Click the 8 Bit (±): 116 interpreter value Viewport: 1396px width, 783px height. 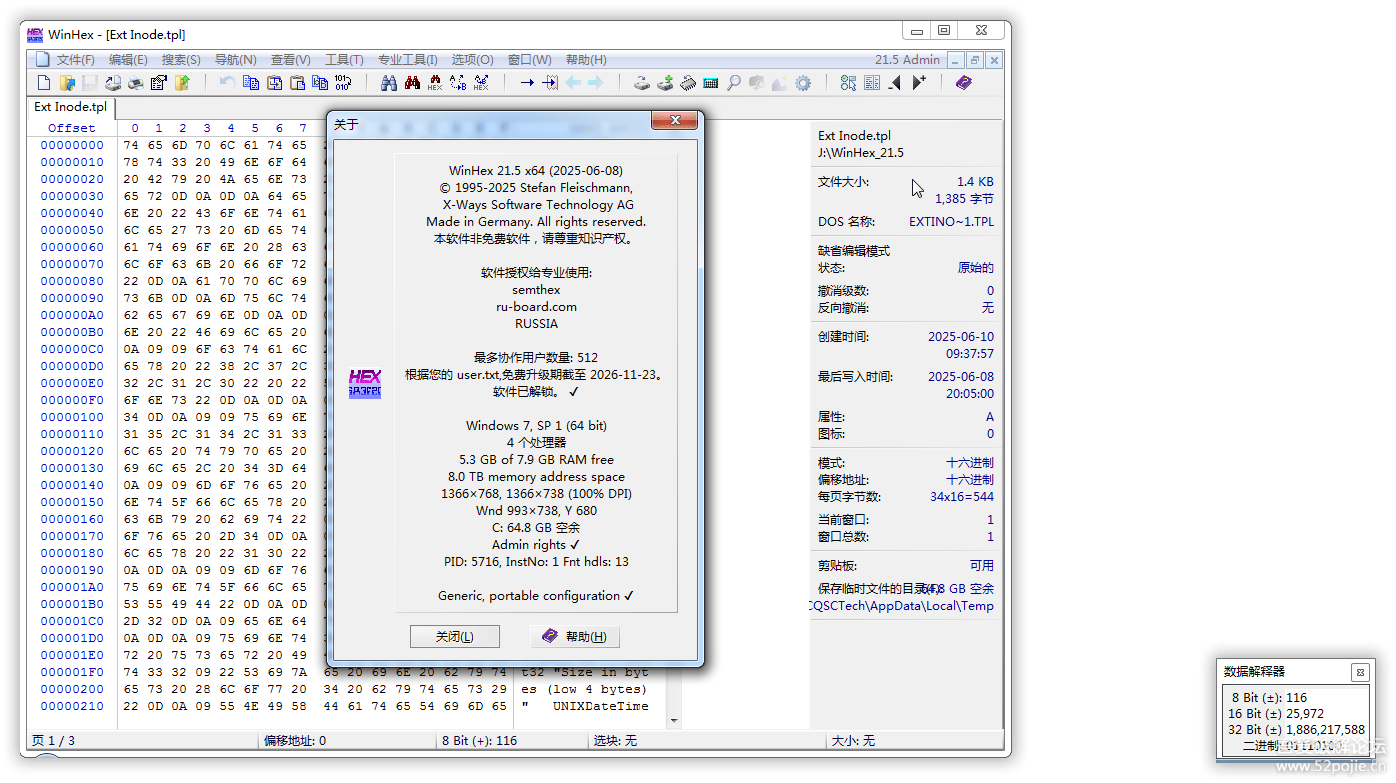(x=1269, y=698)
